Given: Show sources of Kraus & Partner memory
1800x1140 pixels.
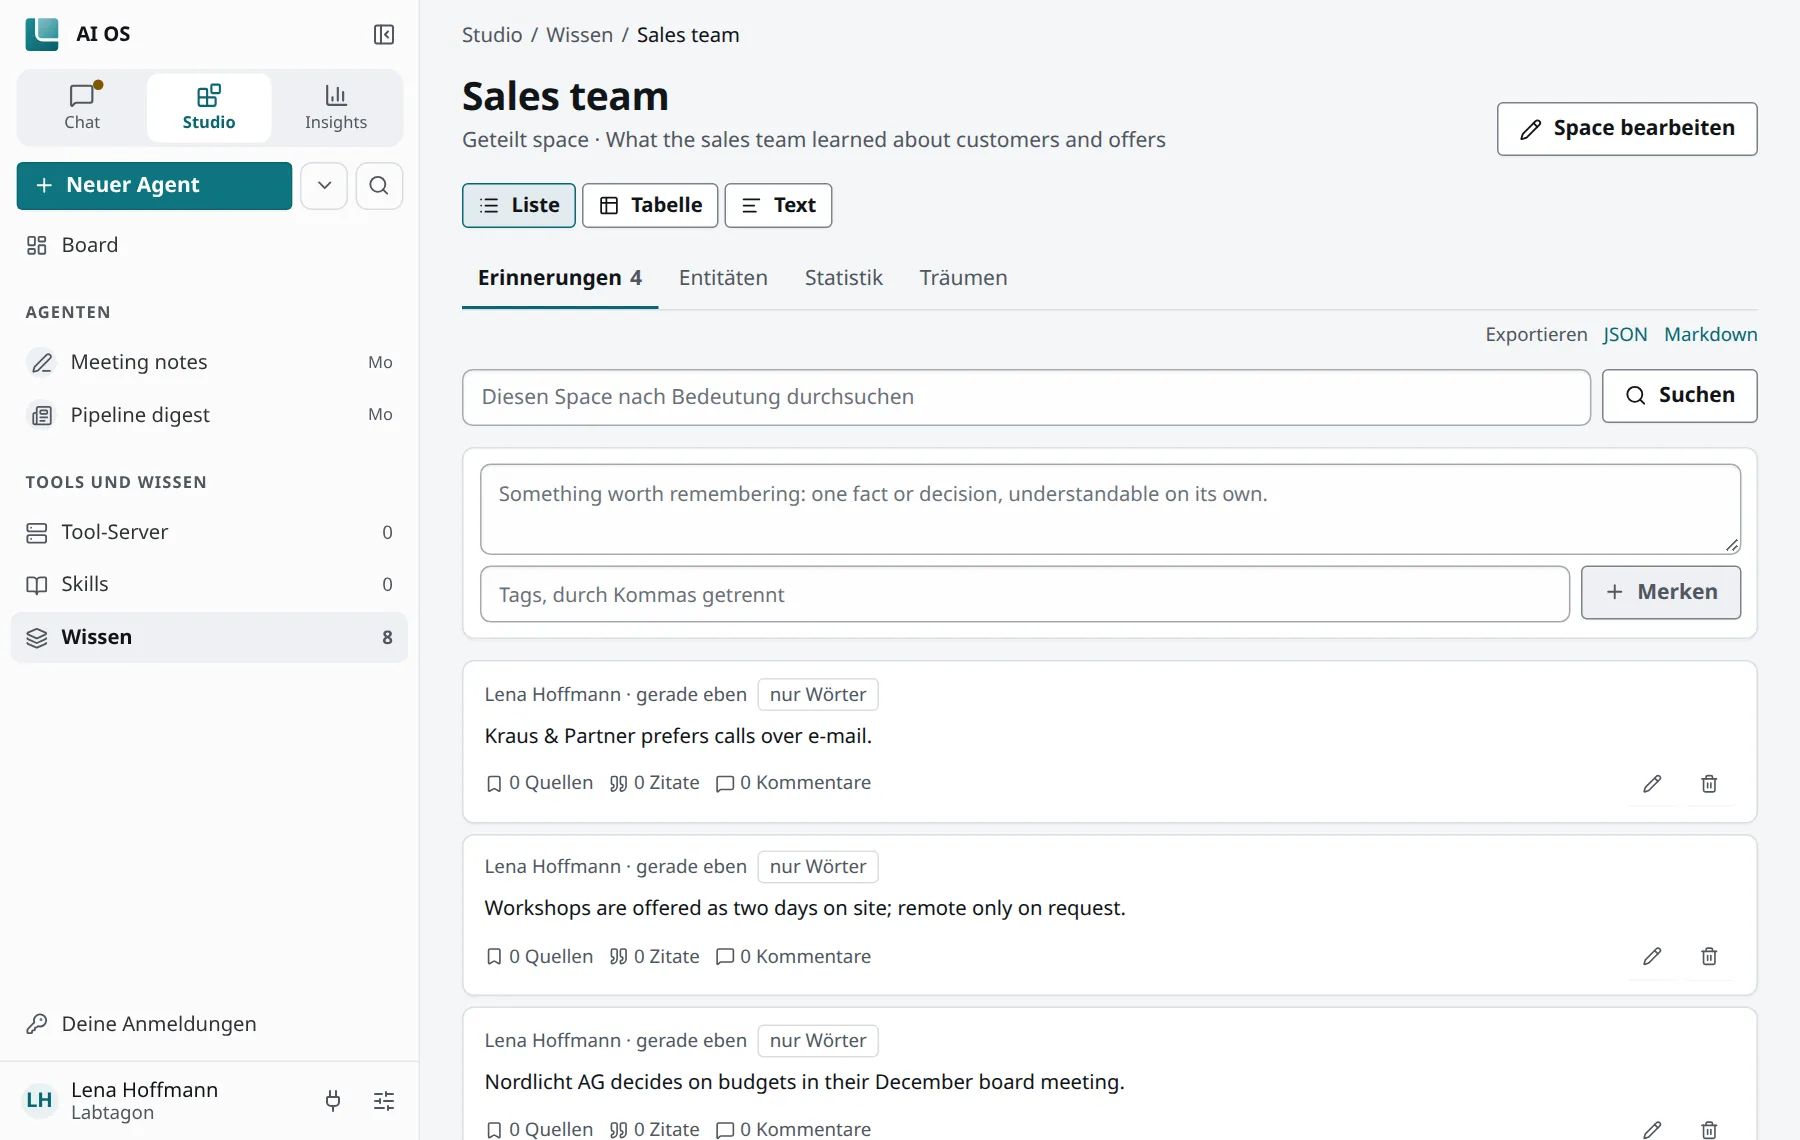Looking at the screenshot, I should [539, 783].
